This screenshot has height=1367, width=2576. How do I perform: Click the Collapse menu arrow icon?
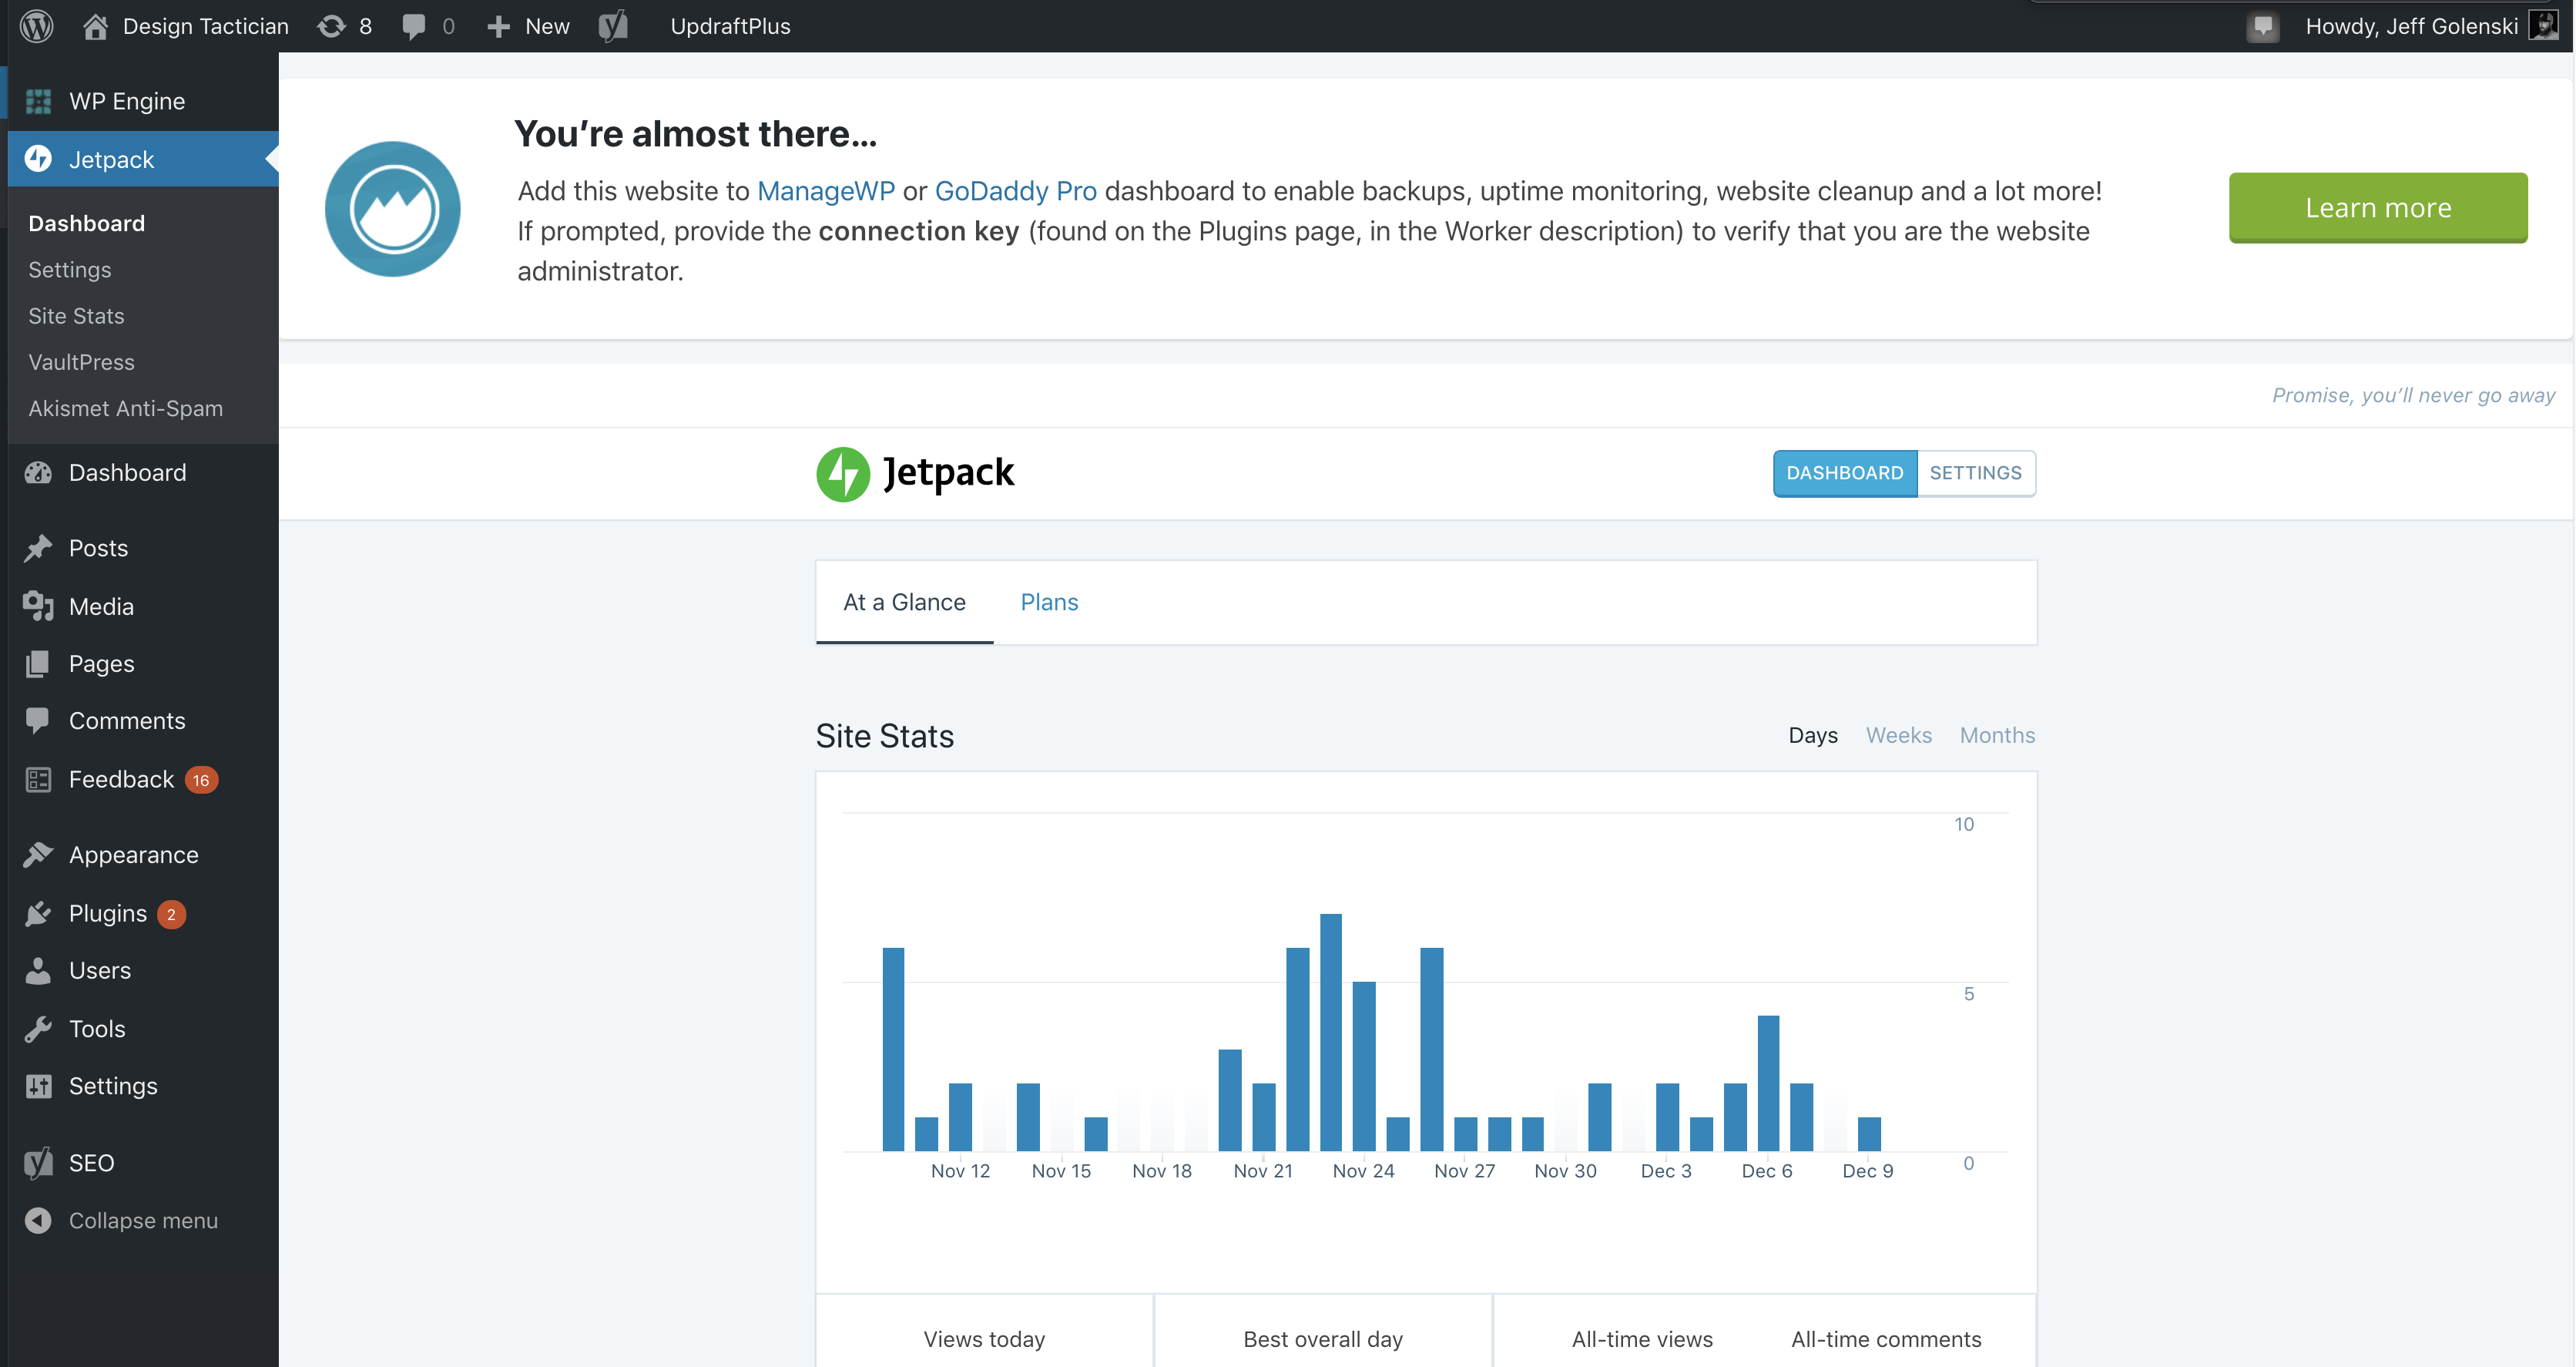click(38, 1221)
